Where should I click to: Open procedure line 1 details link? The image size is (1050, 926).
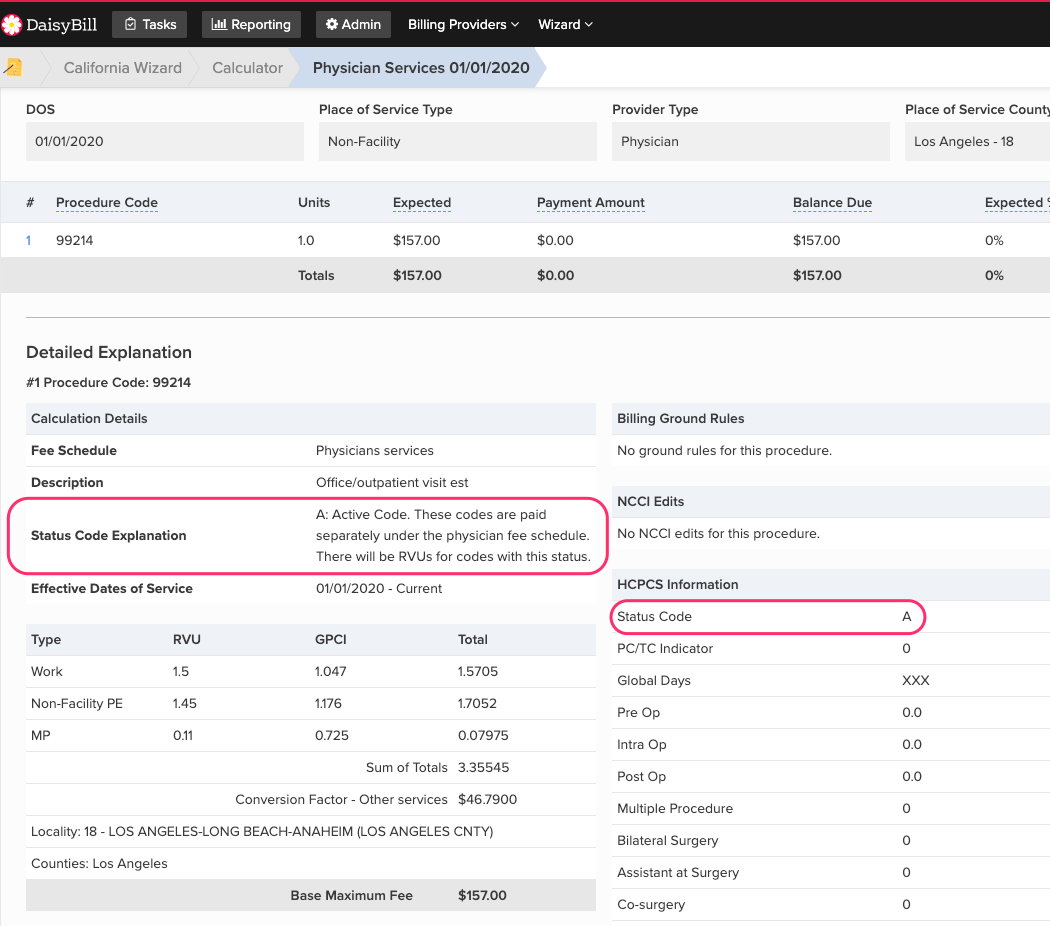coord(28,240)
